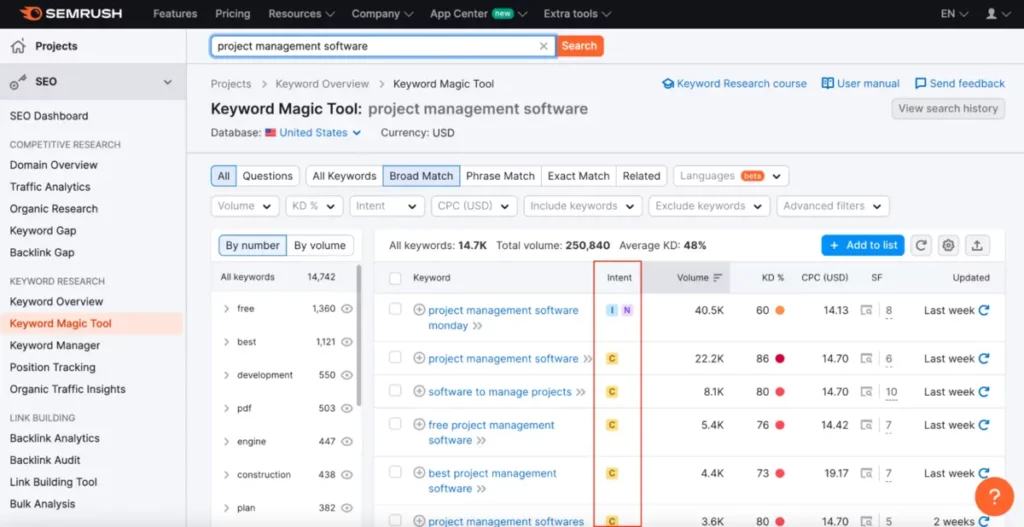Click the refresh metrics icon beside Add to list
The width and height of the screenshot is (1024, 527).
coord(921,246)
